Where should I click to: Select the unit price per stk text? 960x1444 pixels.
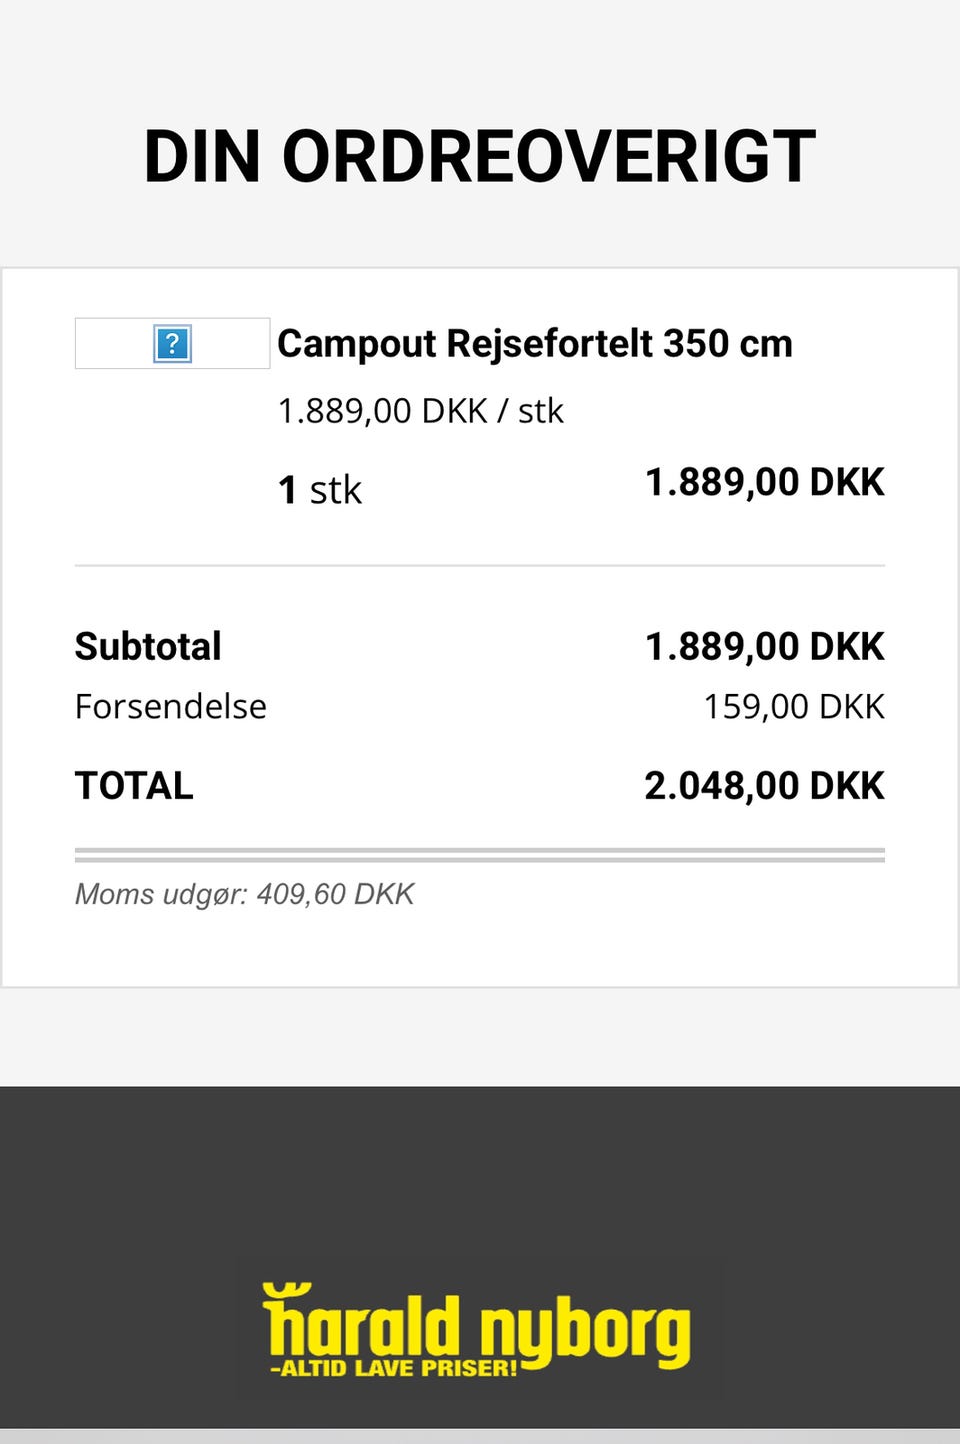[x=420, y=411]
